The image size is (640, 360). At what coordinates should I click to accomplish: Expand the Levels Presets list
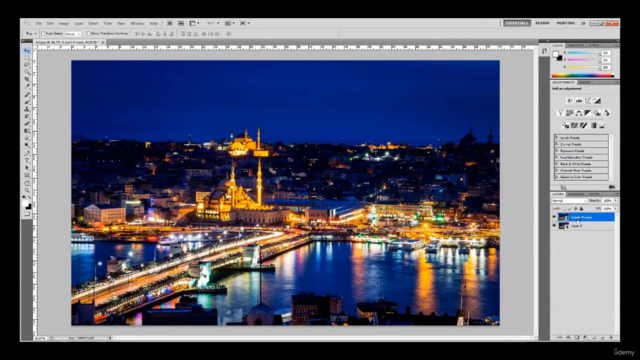tap(556, 138)
